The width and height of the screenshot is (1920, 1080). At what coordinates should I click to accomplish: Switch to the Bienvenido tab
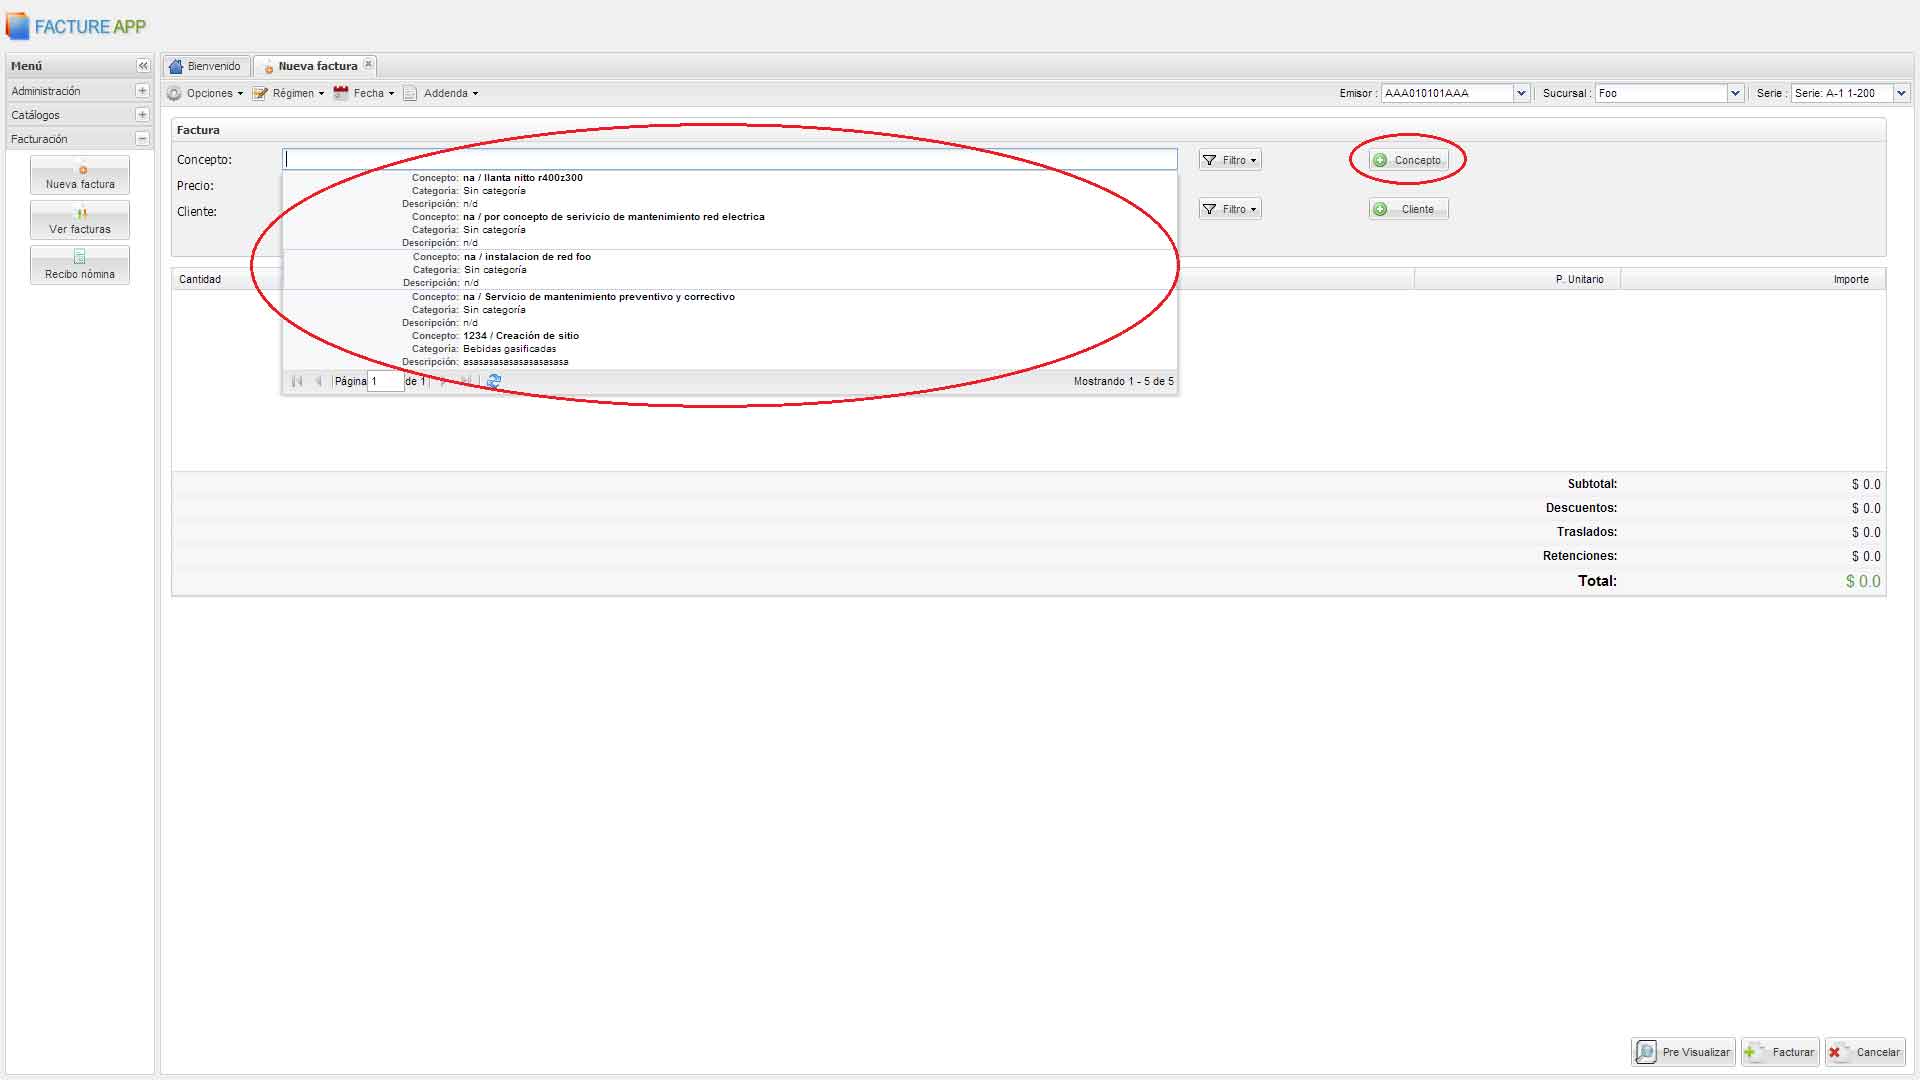(206, 66)
